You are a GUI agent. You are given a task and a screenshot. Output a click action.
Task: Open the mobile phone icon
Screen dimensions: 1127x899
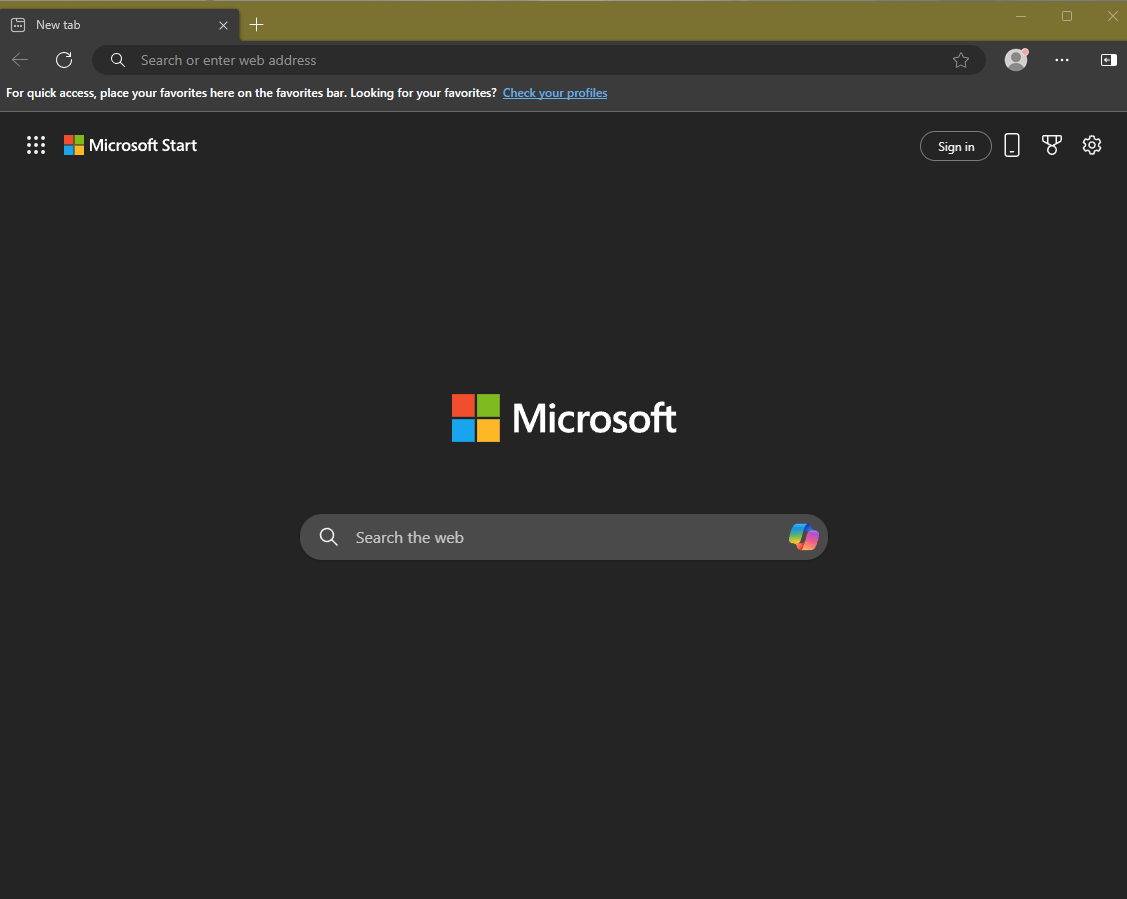point(1012,145)
